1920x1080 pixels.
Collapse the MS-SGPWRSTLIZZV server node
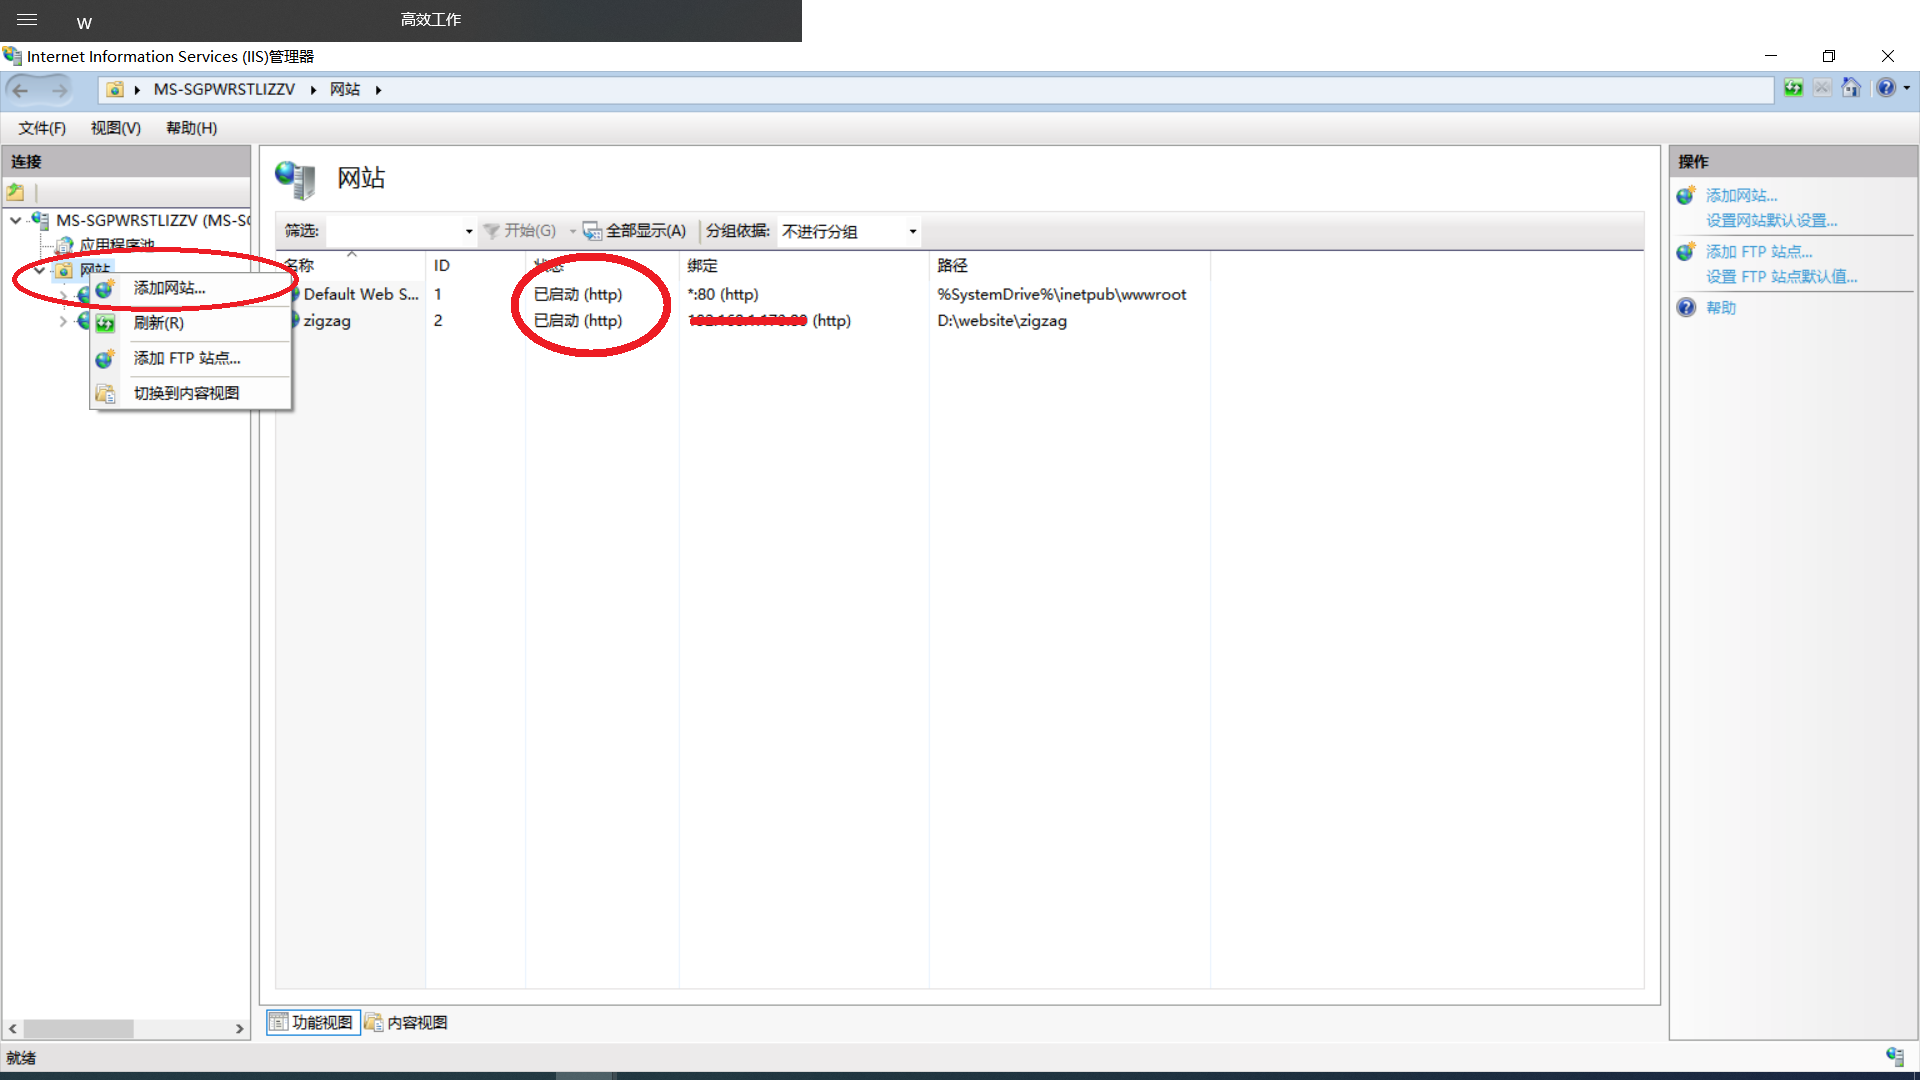pyautogui.click(x=16, y=220)
